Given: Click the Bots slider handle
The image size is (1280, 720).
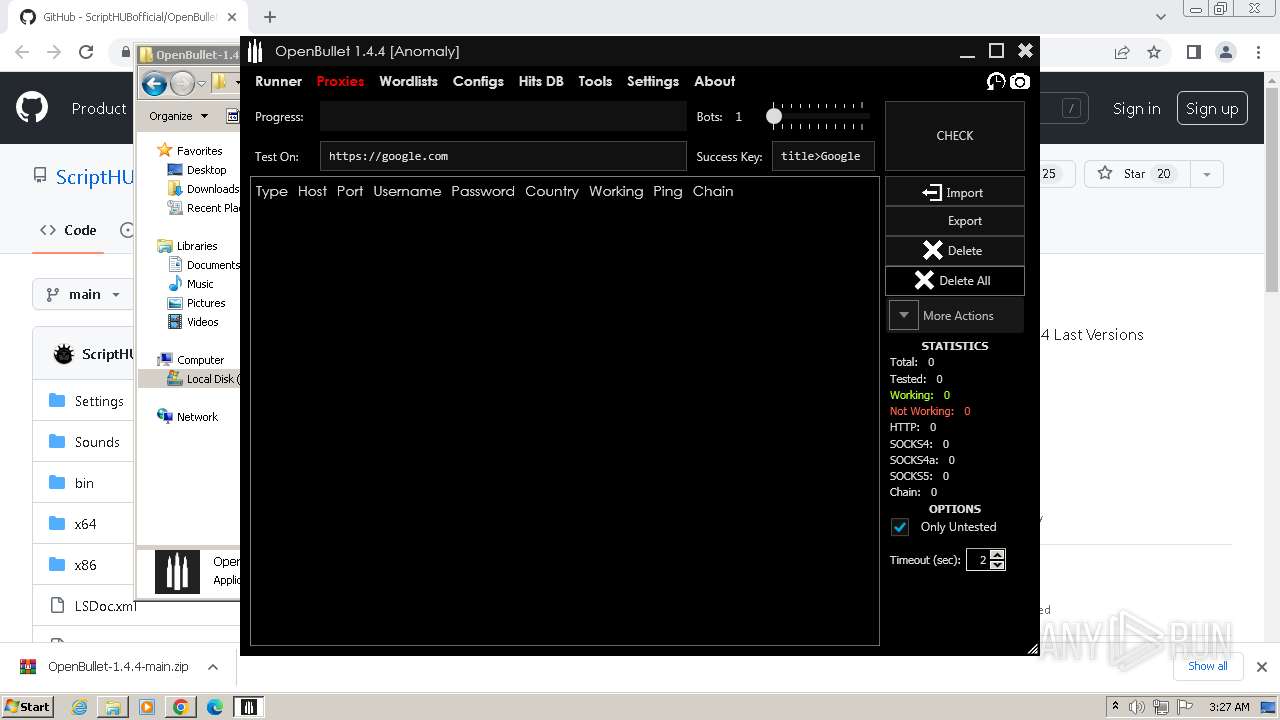Looking at the screenshot, I should tap(774, 116).
